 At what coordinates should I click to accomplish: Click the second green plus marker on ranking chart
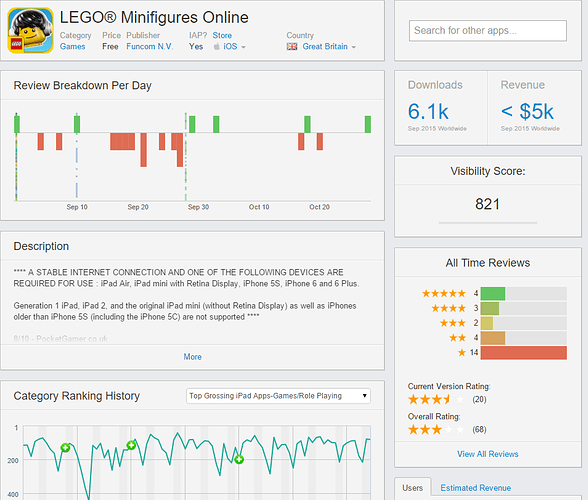click(x=131, y=445)
